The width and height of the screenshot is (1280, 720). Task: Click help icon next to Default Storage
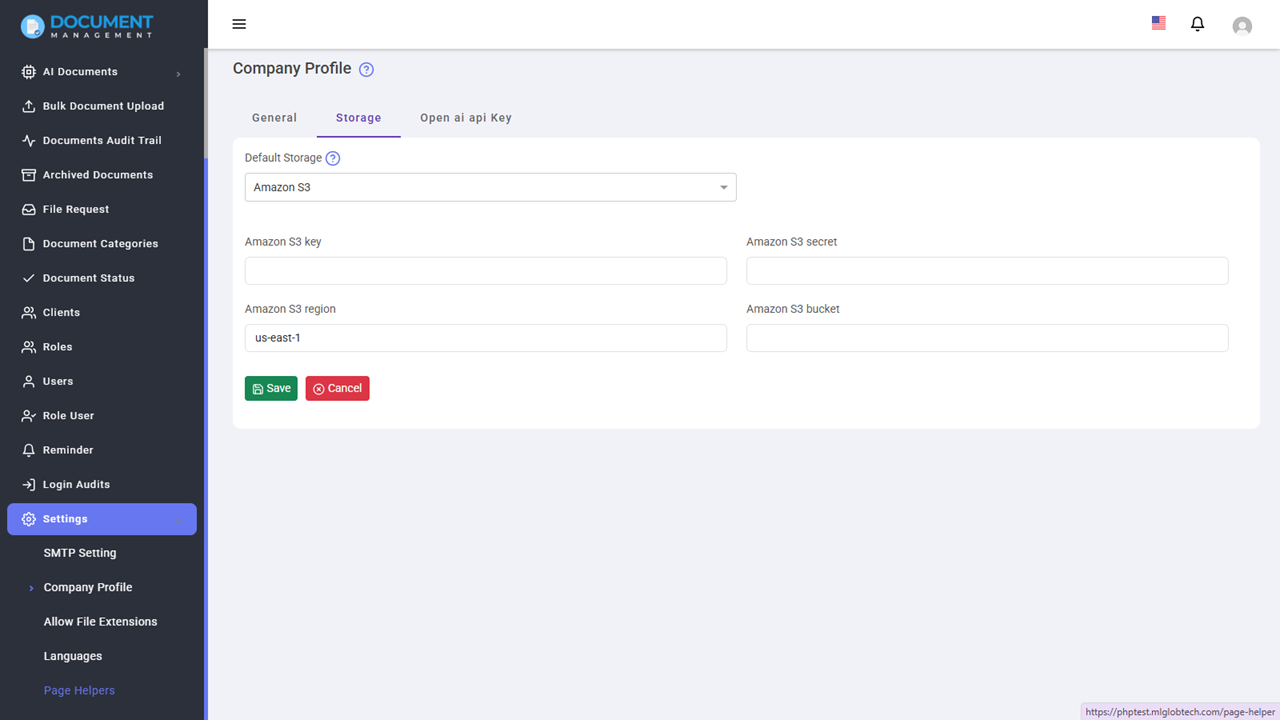point(333,158)
